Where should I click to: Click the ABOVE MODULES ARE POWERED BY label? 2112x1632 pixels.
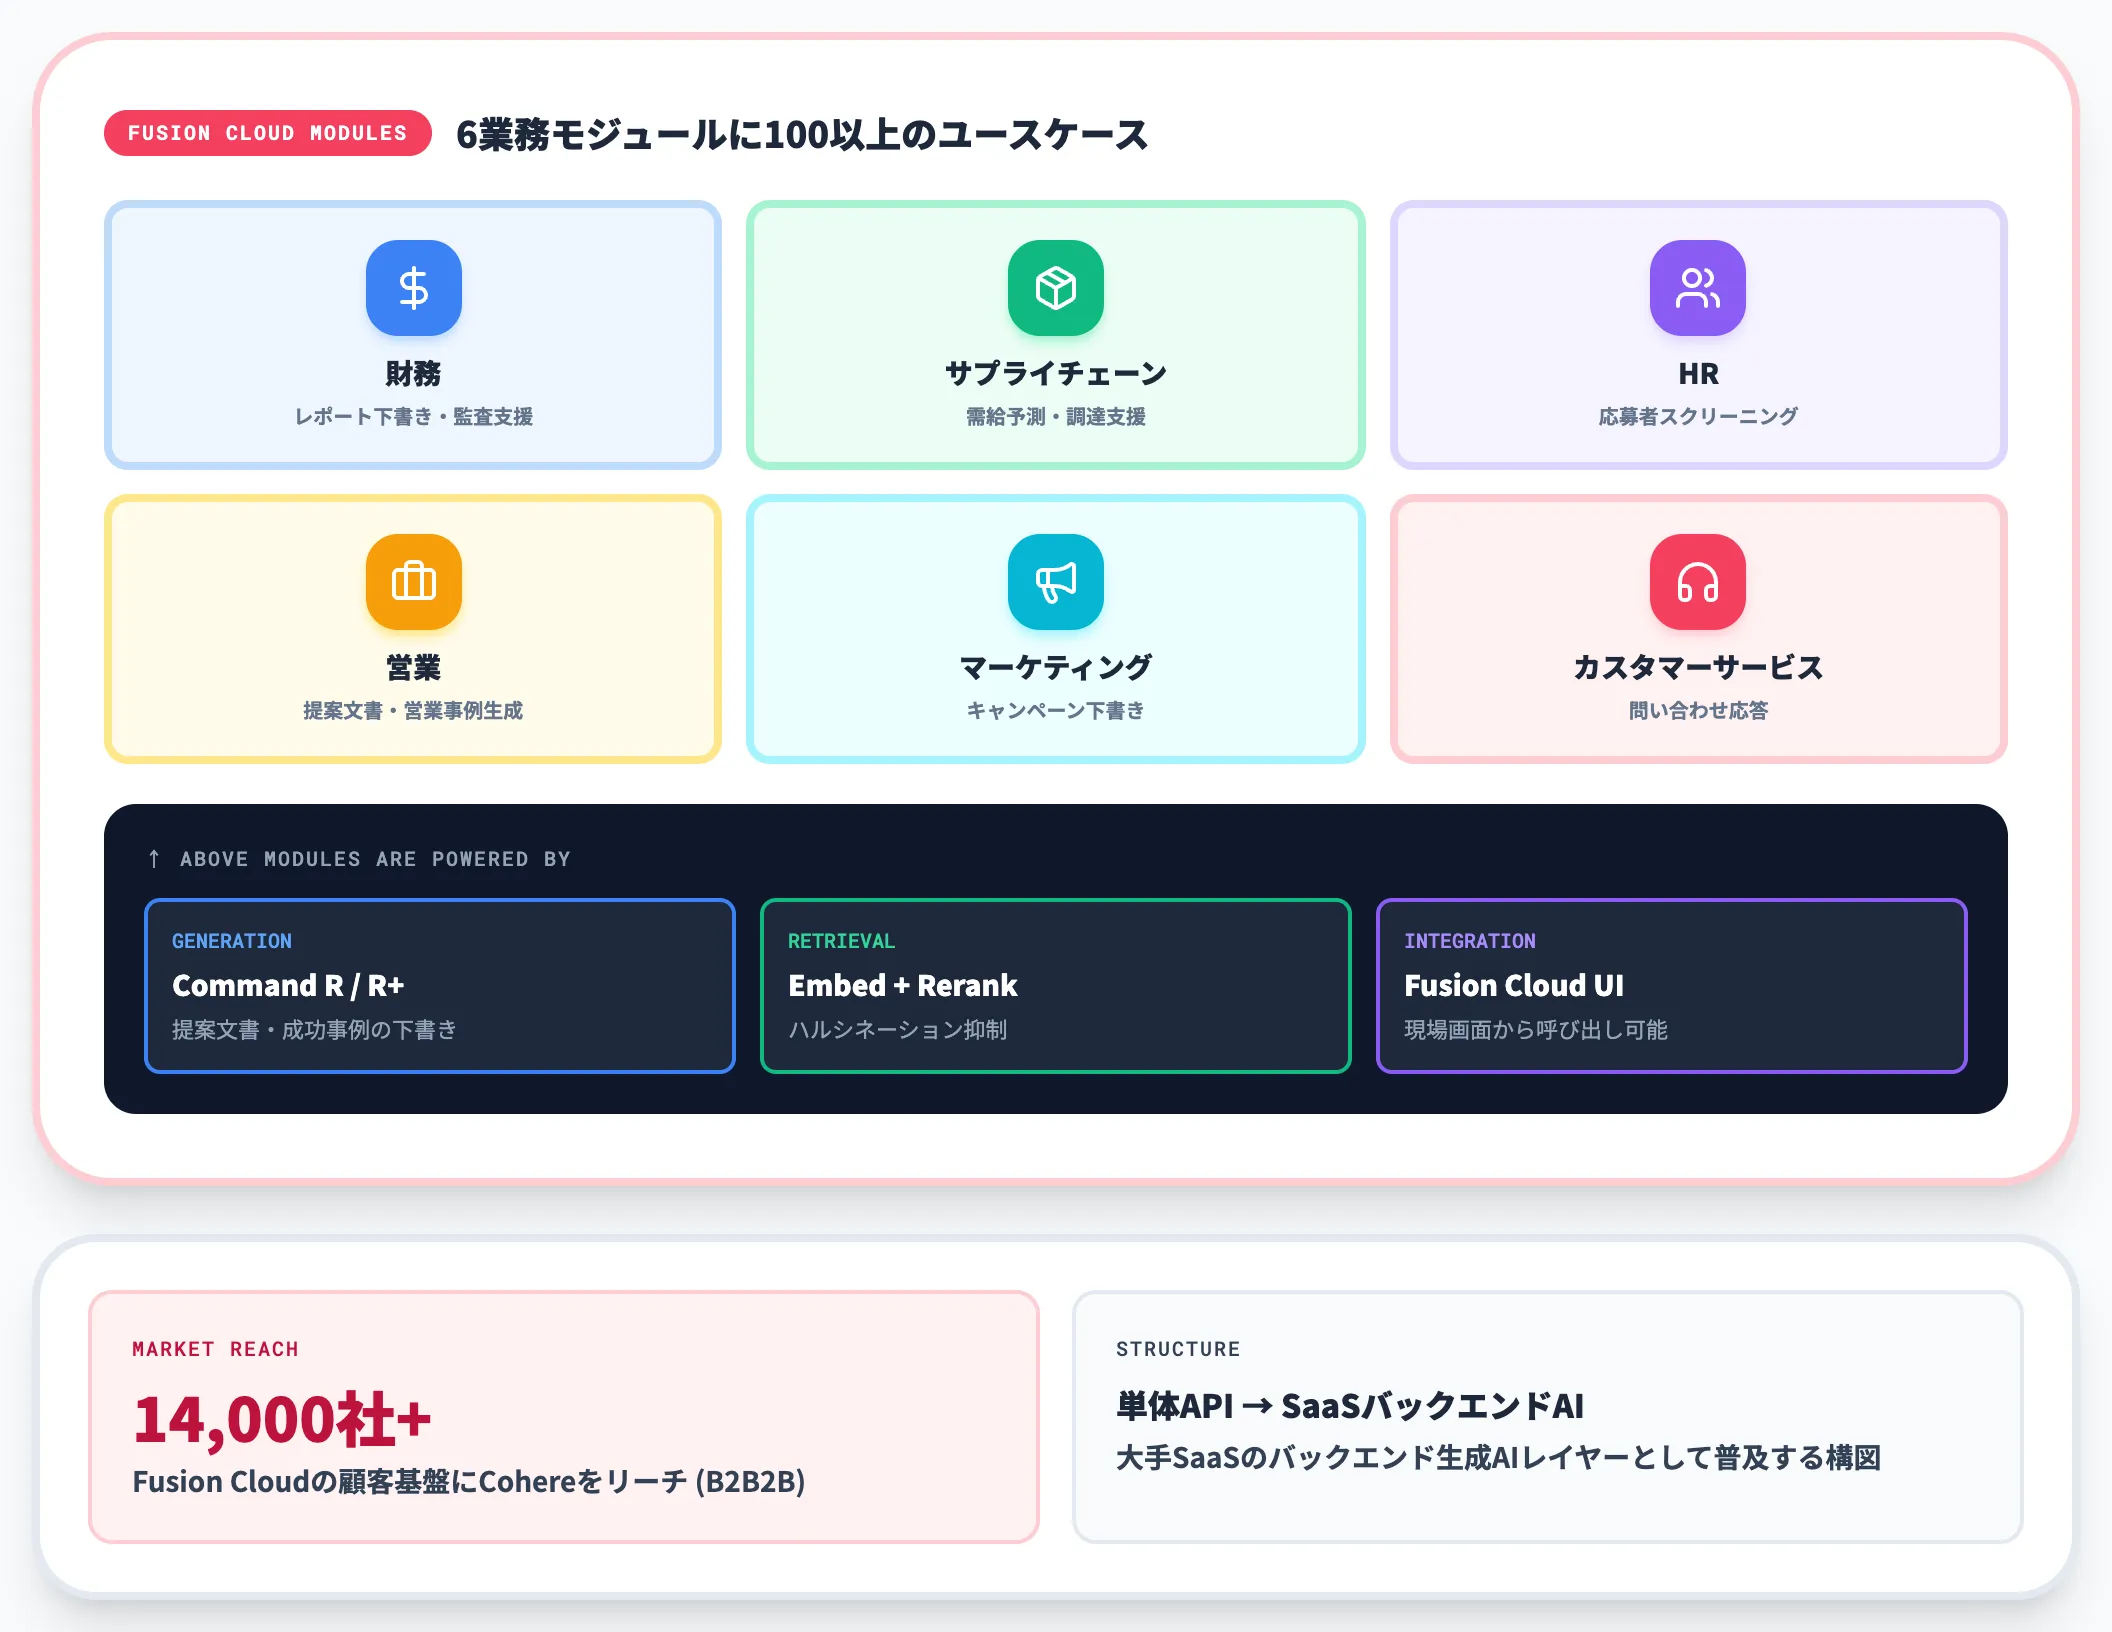click(375, 859)
